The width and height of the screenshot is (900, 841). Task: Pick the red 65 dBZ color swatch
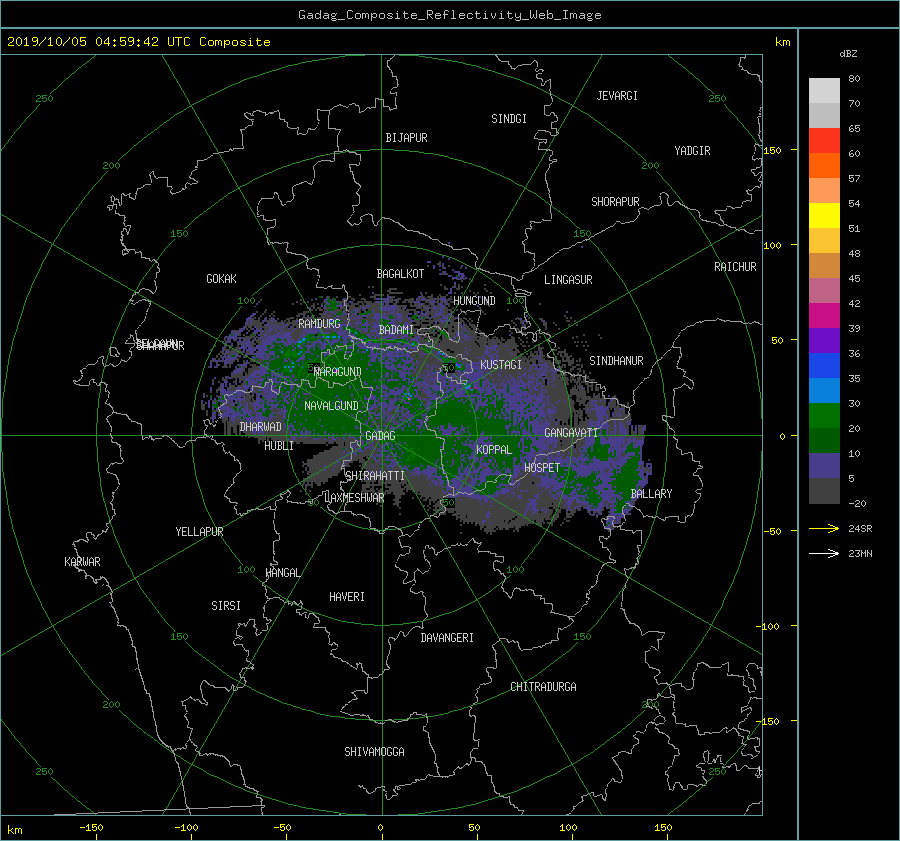(x=824, y=141)
